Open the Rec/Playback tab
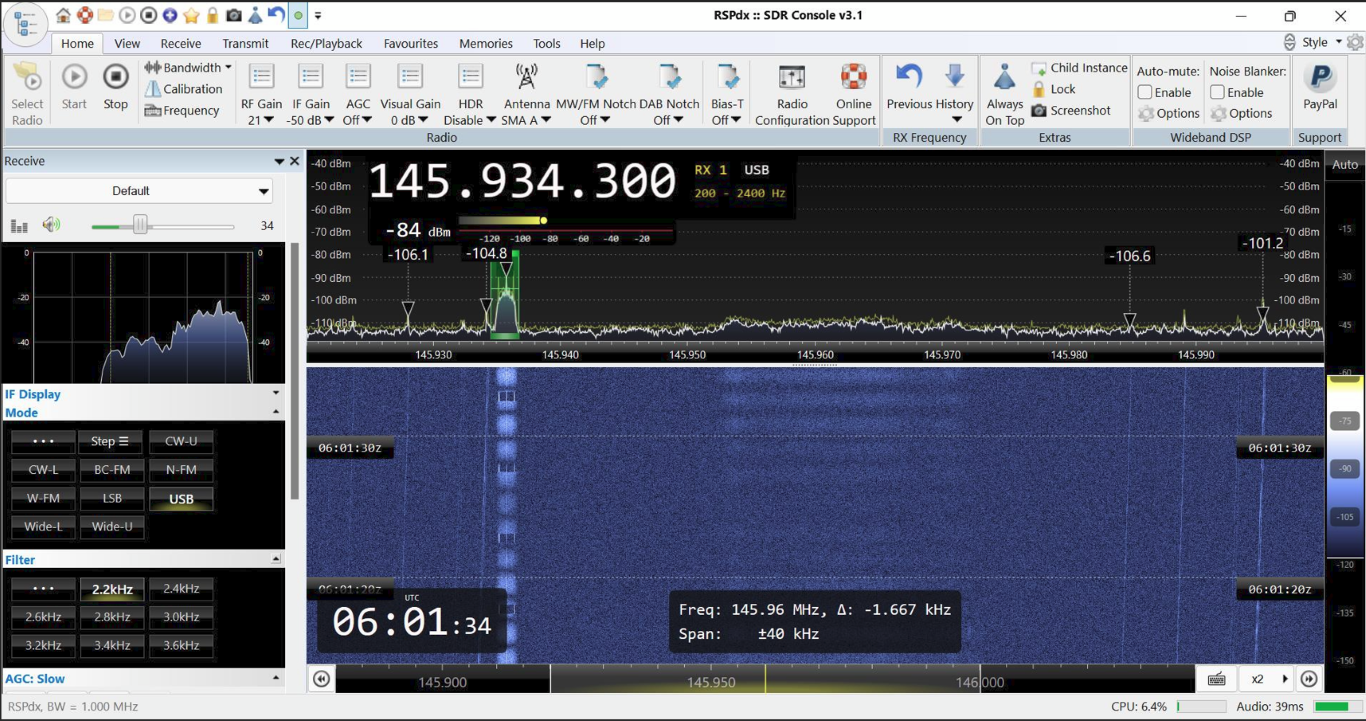 click(326, 43)
